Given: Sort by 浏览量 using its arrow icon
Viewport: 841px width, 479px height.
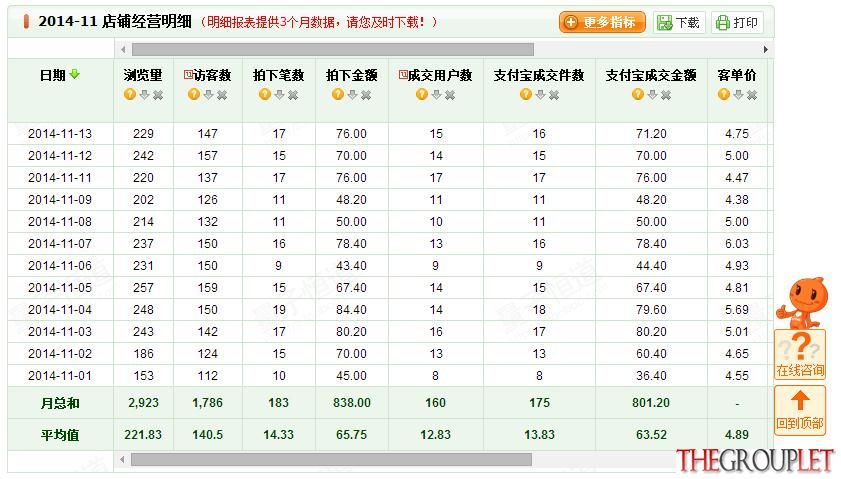Looking at the screenshot, I should [x=144, y=95].
